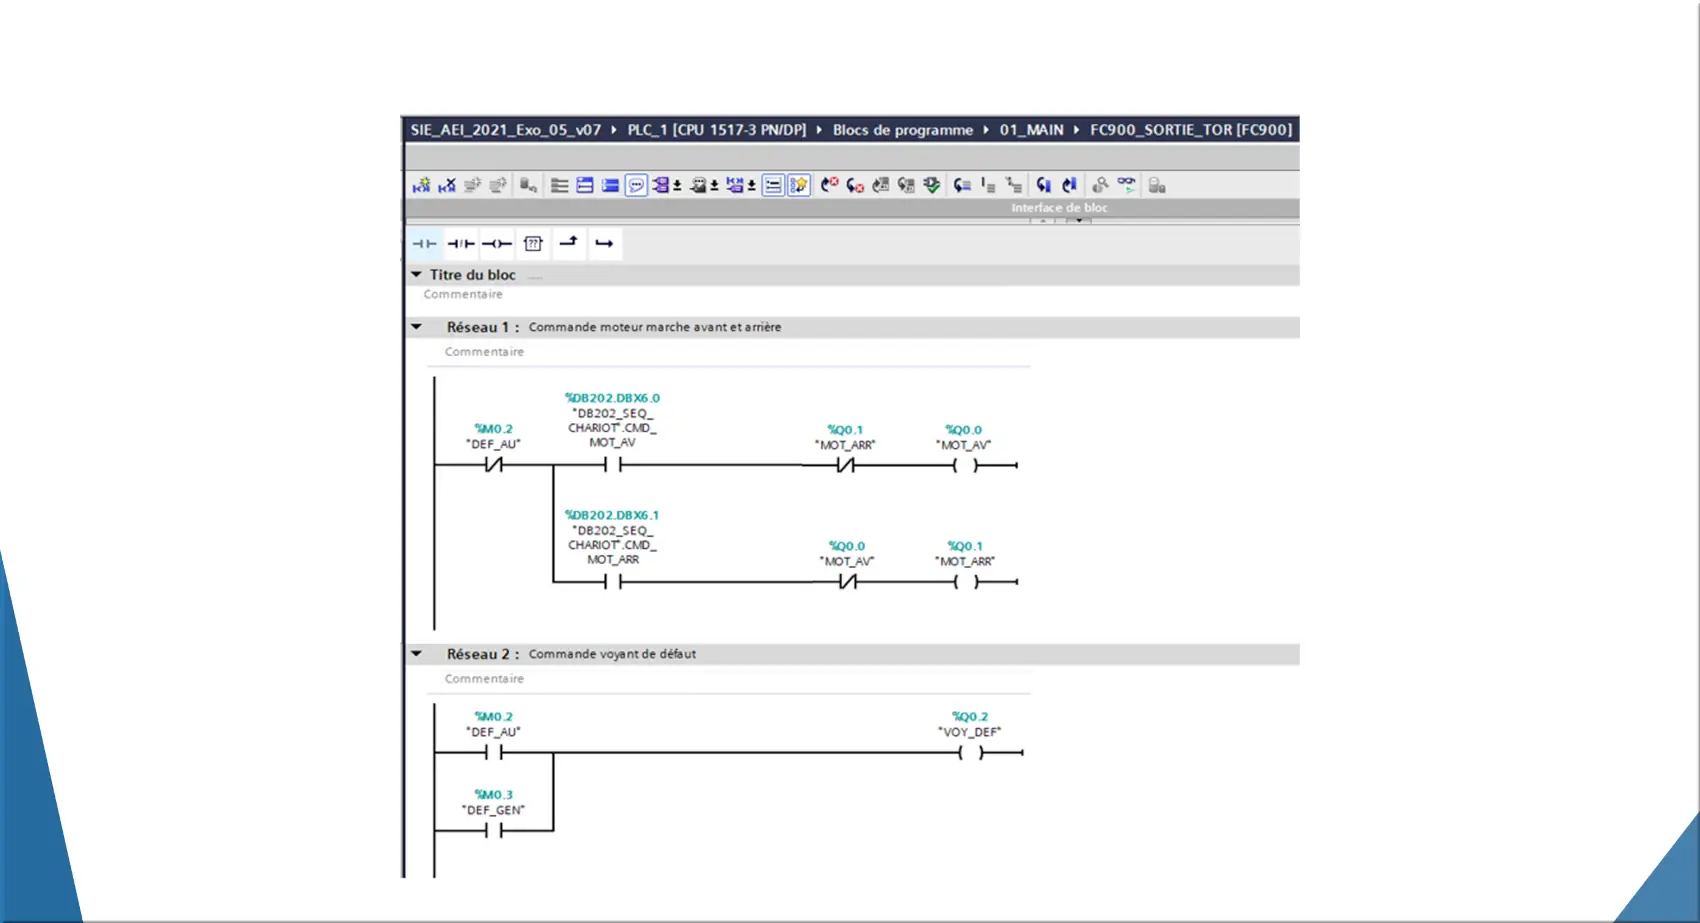Click Réseau 2 title 'Commande voyant de défaut'

[612, 654]
